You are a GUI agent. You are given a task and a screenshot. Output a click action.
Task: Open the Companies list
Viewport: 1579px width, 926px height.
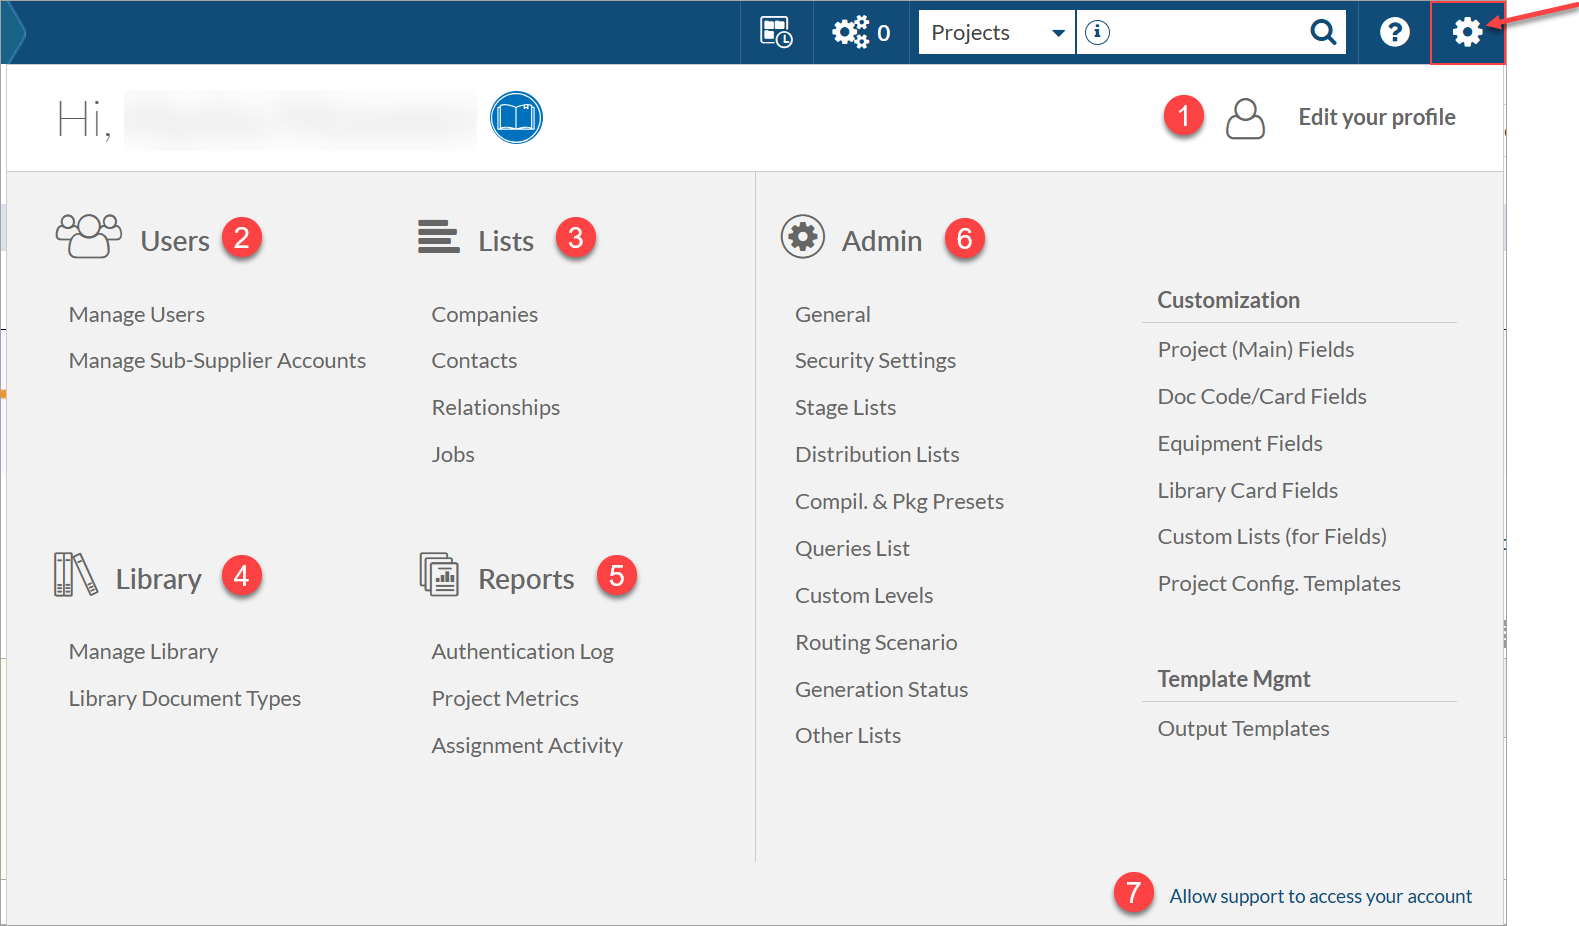tap(485, 315)
